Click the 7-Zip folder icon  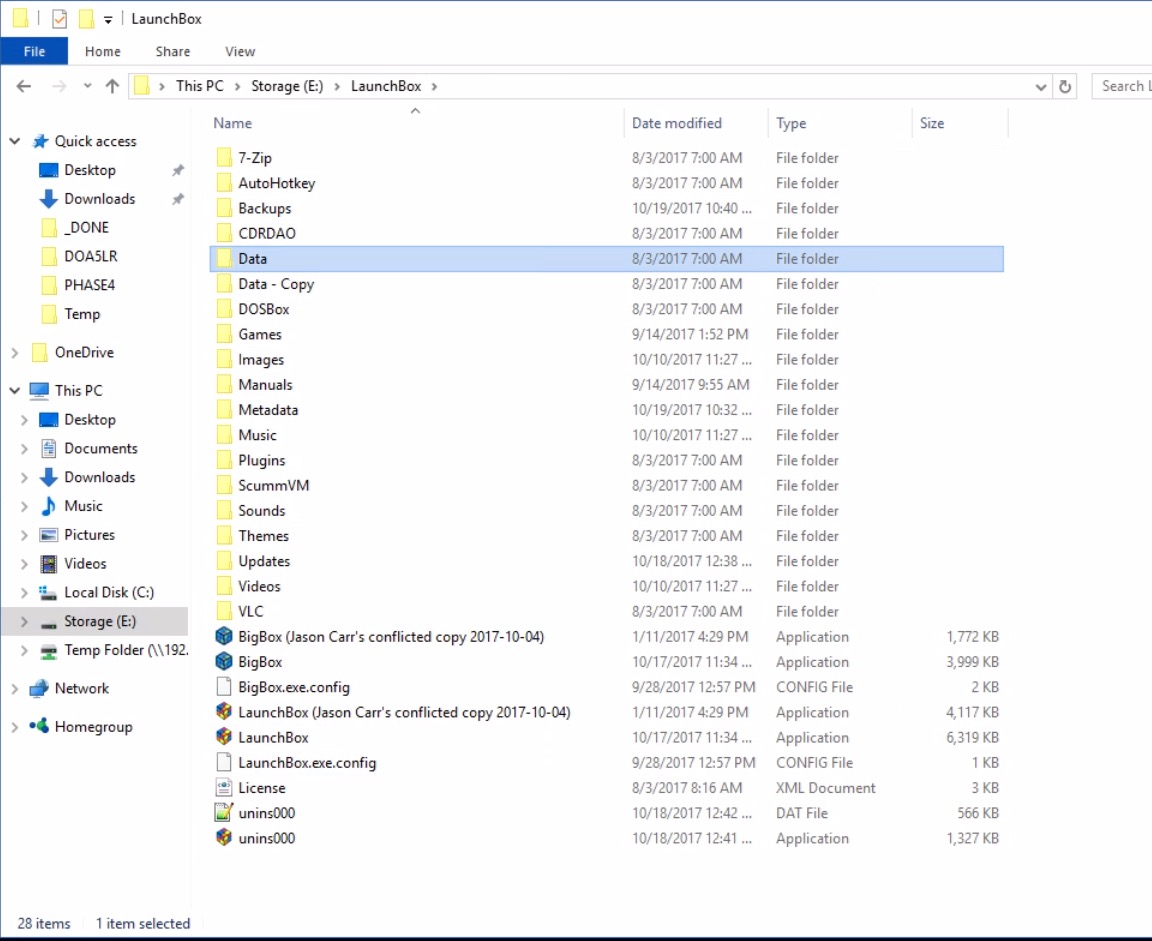coord(224,157)
